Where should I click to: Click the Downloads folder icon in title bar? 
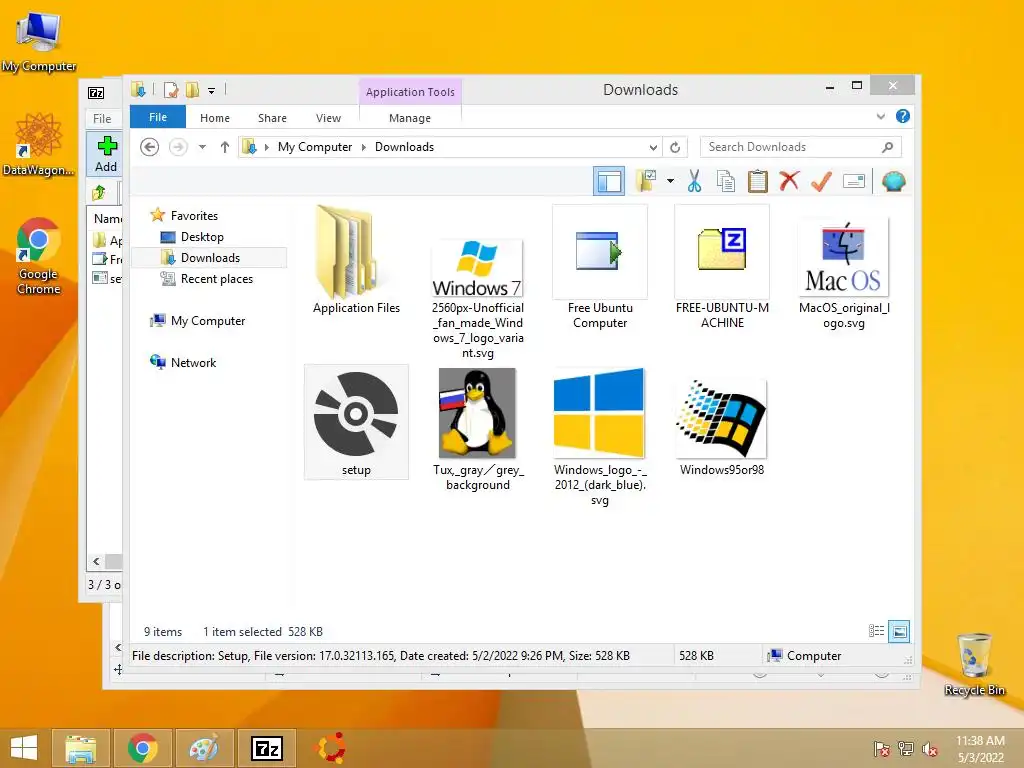pyautogui.click(x=138, y=89)
